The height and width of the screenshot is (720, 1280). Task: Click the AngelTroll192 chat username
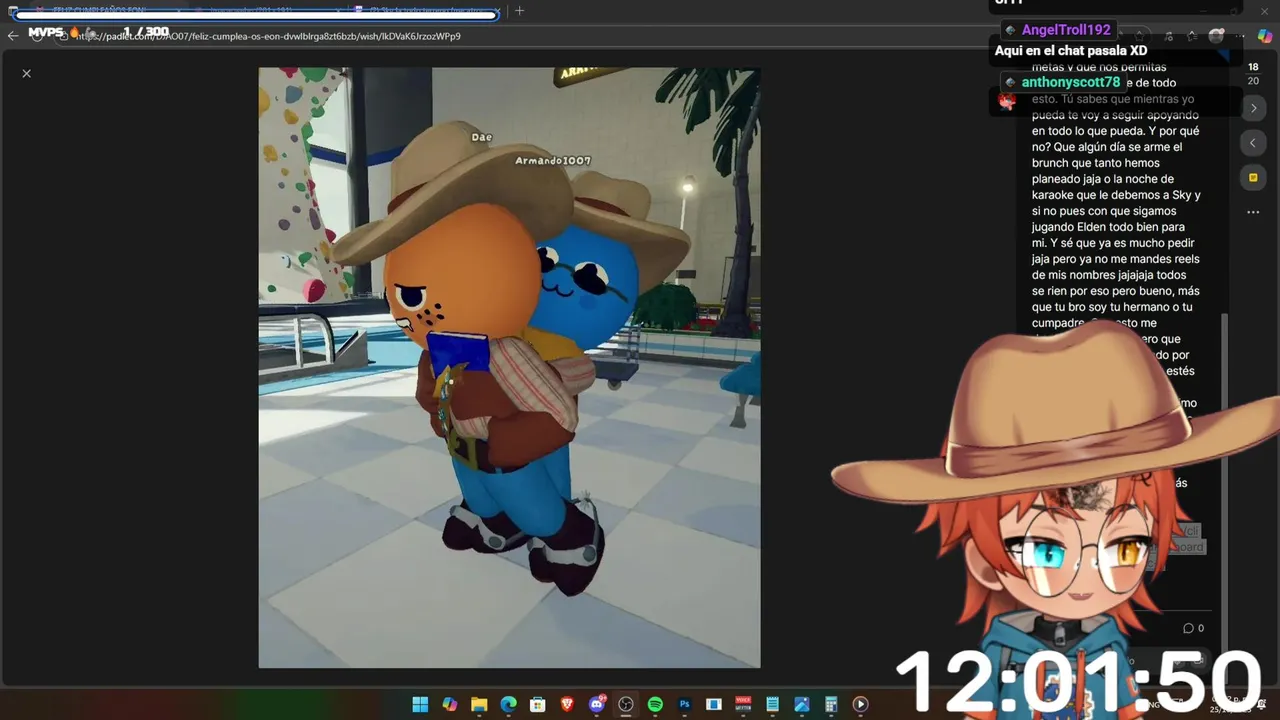1066,30
